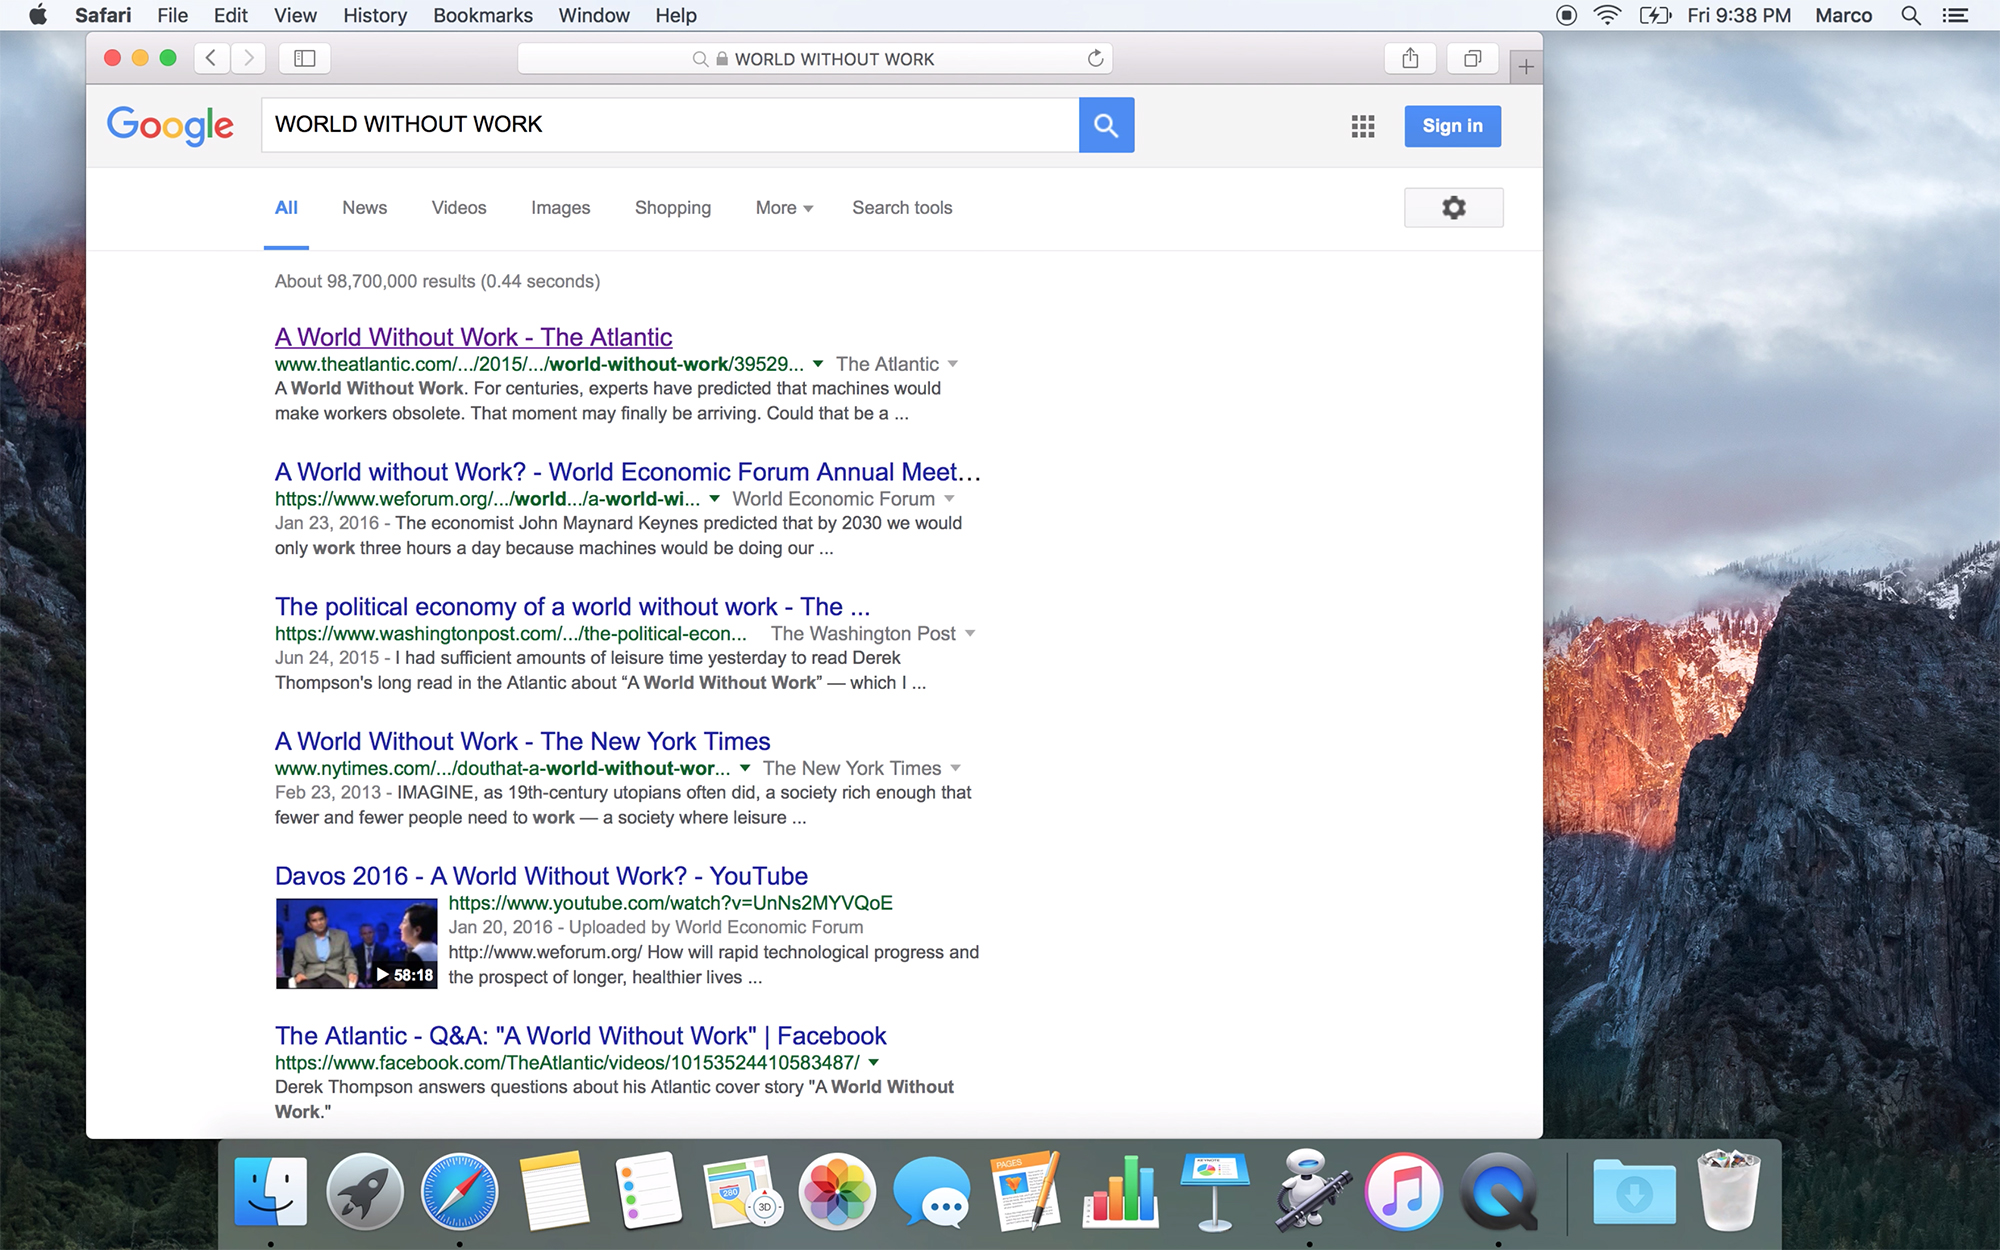This screenshot has width=2000, height=1250.
Task: Expand World Economic Forum source dropdown
Action: click(x=949, y=499)
